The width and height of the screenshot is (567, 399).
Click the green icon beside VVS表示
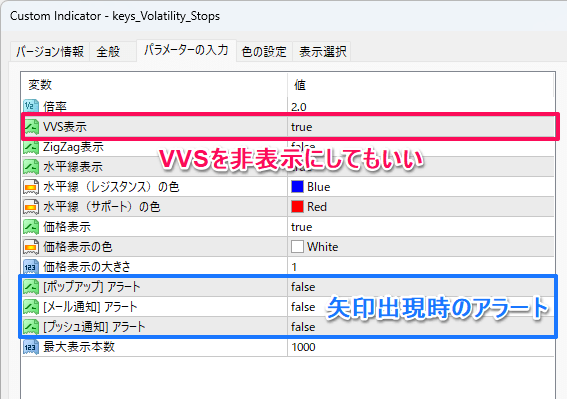31,127
